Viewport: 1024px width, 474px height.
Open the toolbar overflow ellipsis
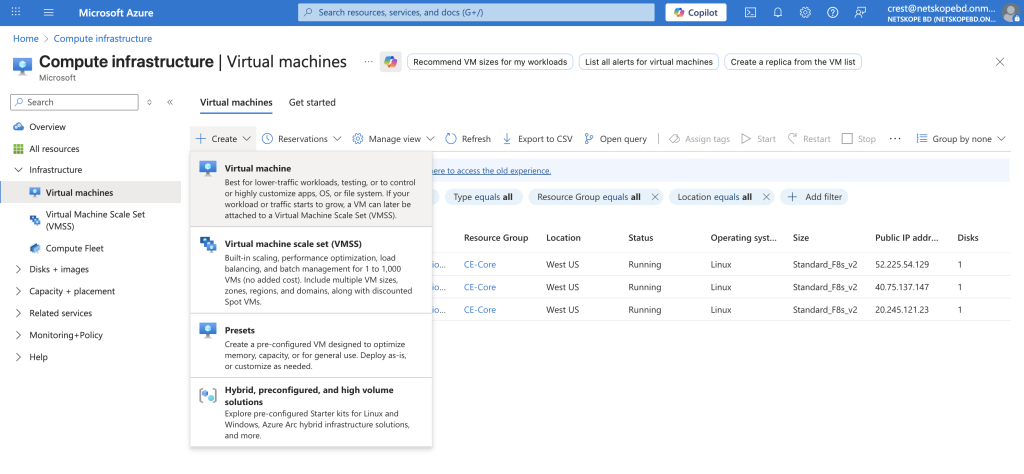(895, 138)
